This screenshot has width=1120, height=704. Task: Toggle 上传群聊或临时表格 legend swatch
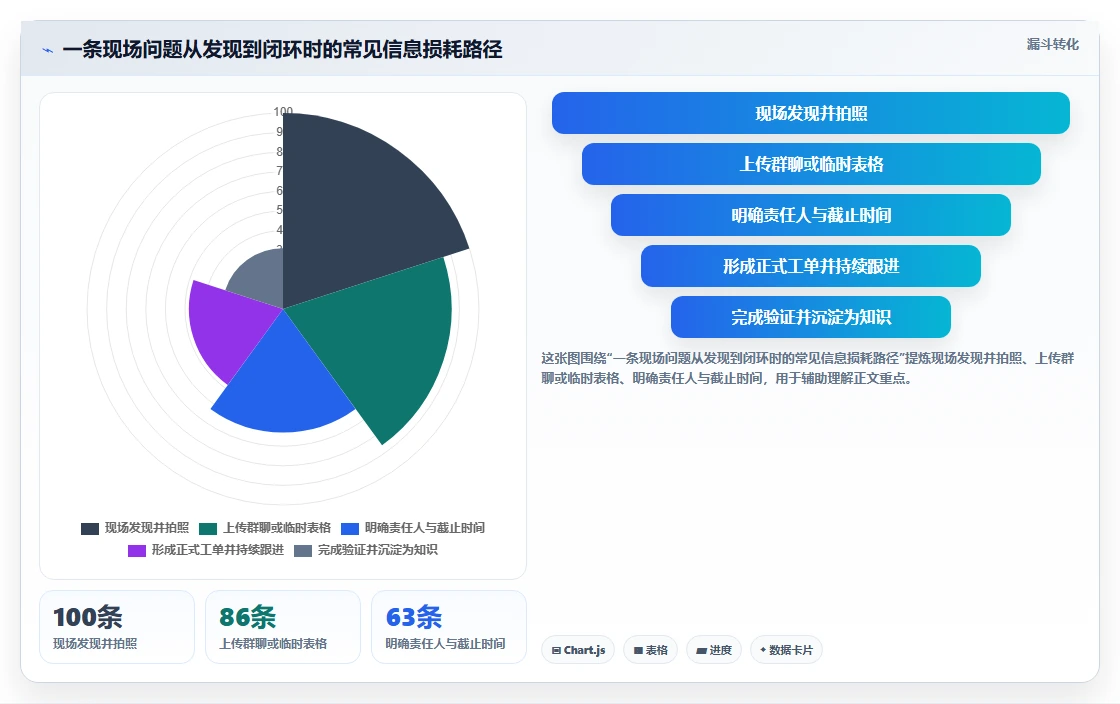coord(208,528)
